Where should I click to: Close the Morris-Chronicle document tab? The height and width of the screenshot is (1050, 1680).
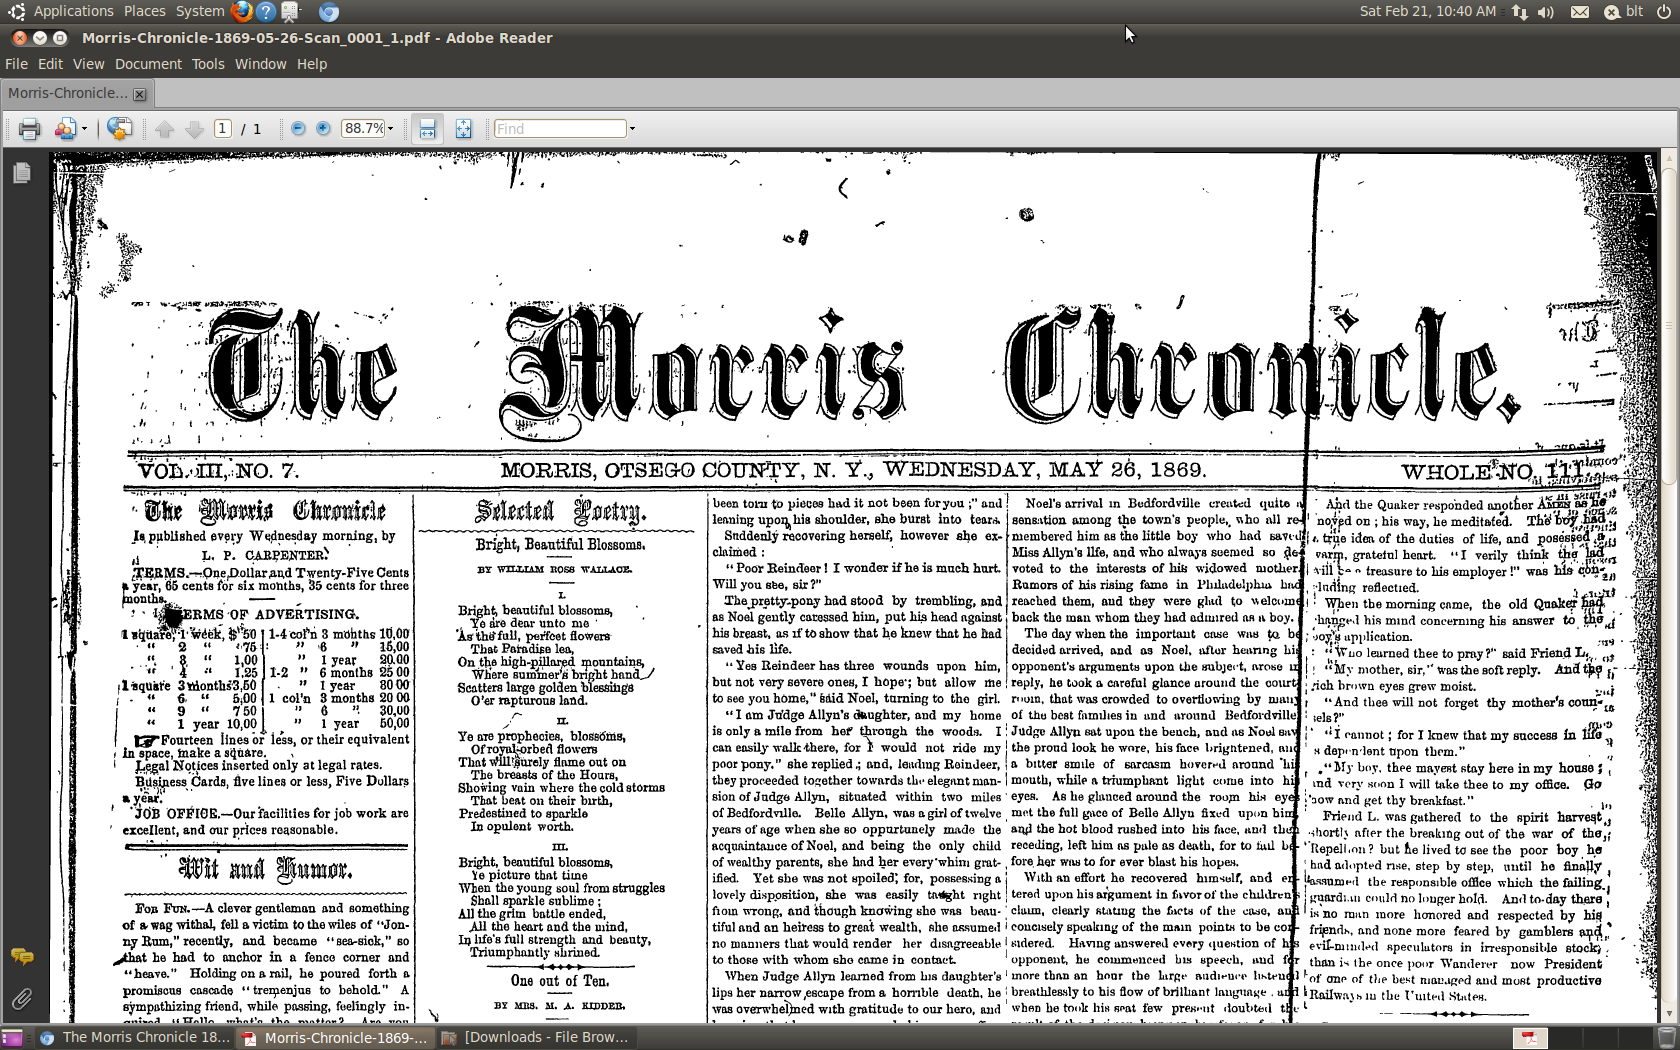pos(140,94)
